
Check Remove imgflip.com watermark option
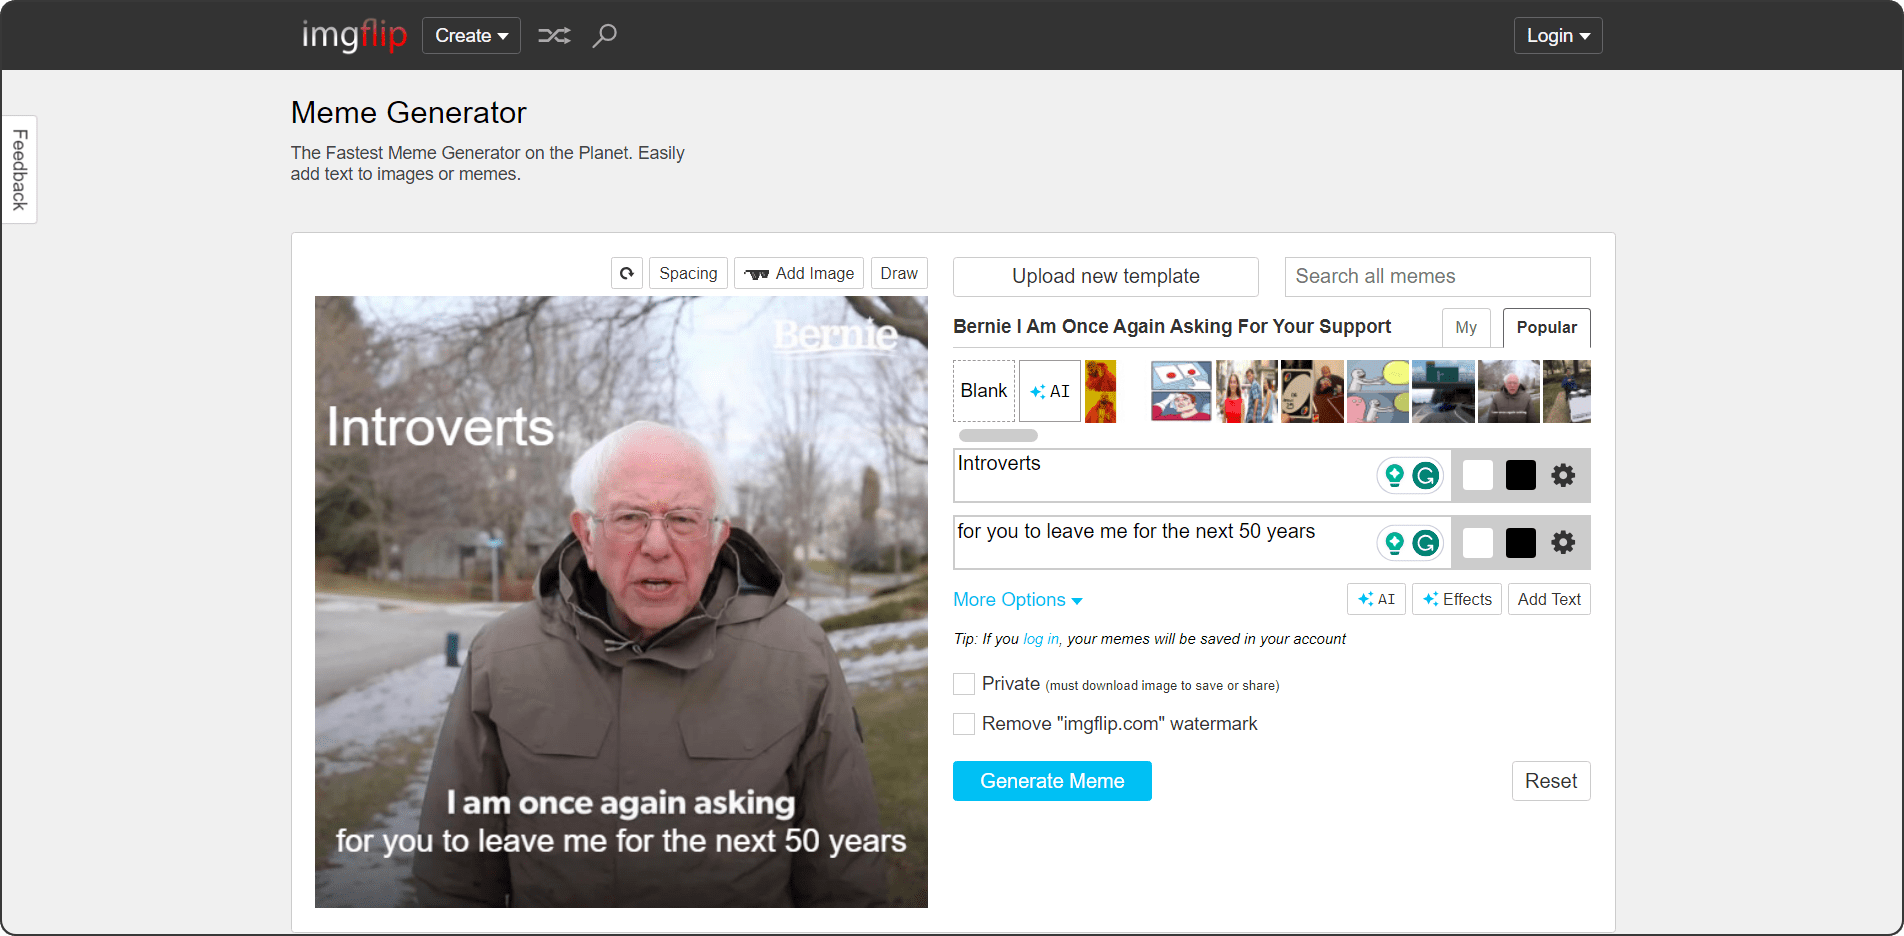click(964, 724)
